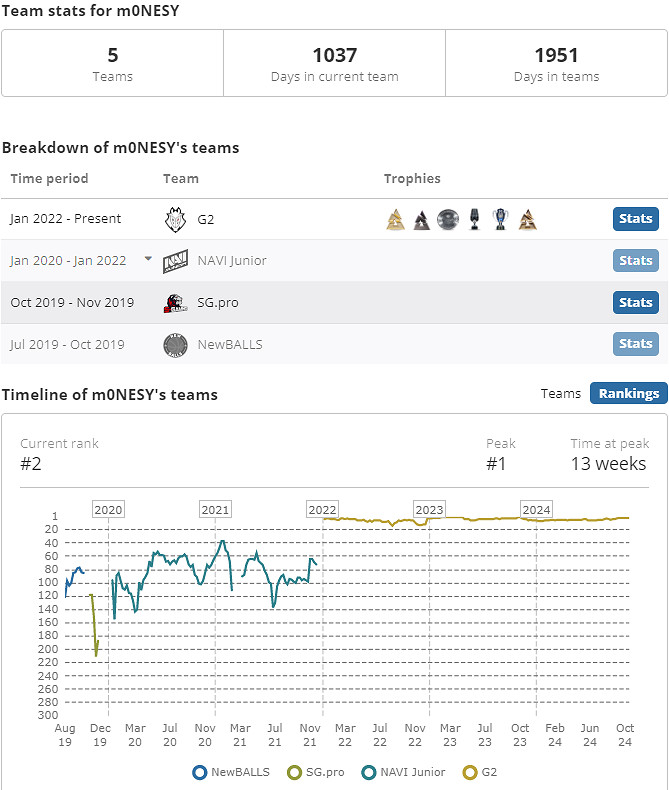Open Stats for SG.pro
The height and width of the screenshot is (790, 669).
coord(635,302)
